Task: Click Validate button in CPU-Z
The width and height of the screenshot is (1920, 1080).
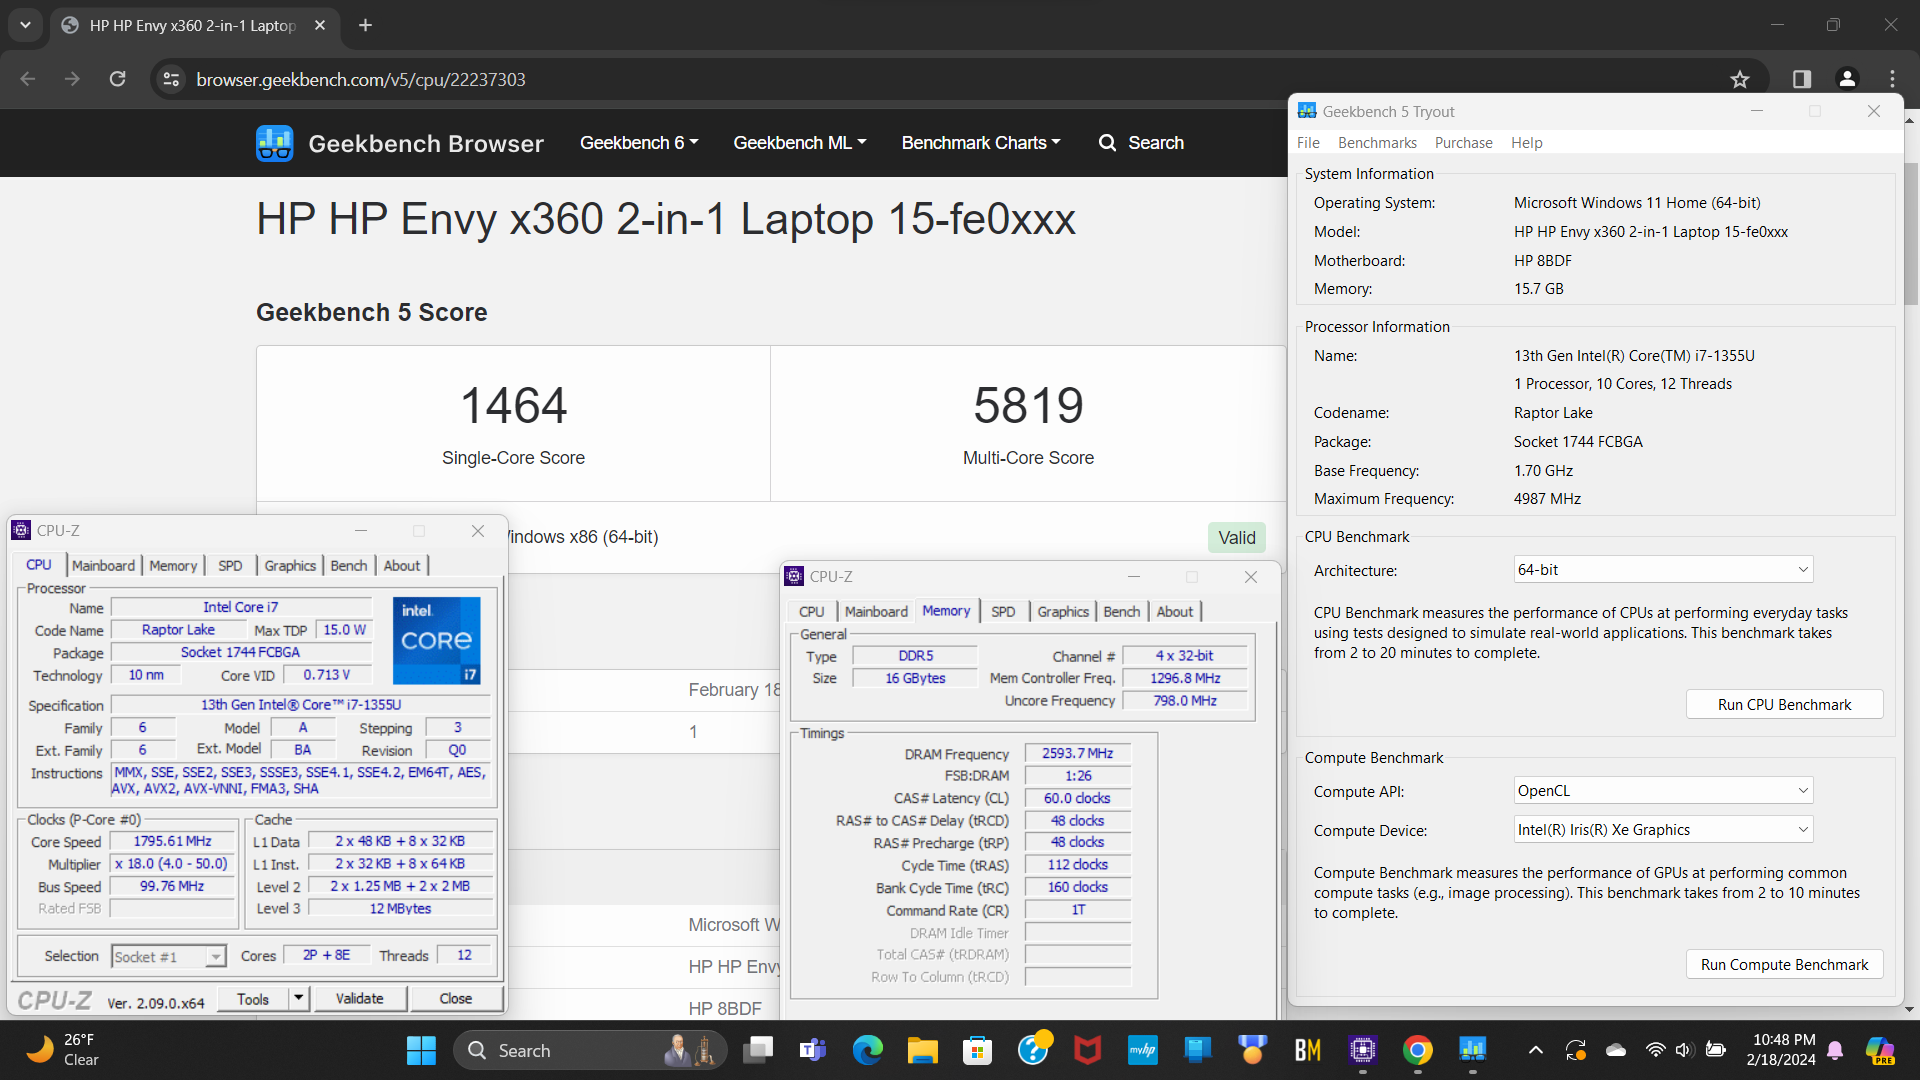Action: (x=359, y=999)
